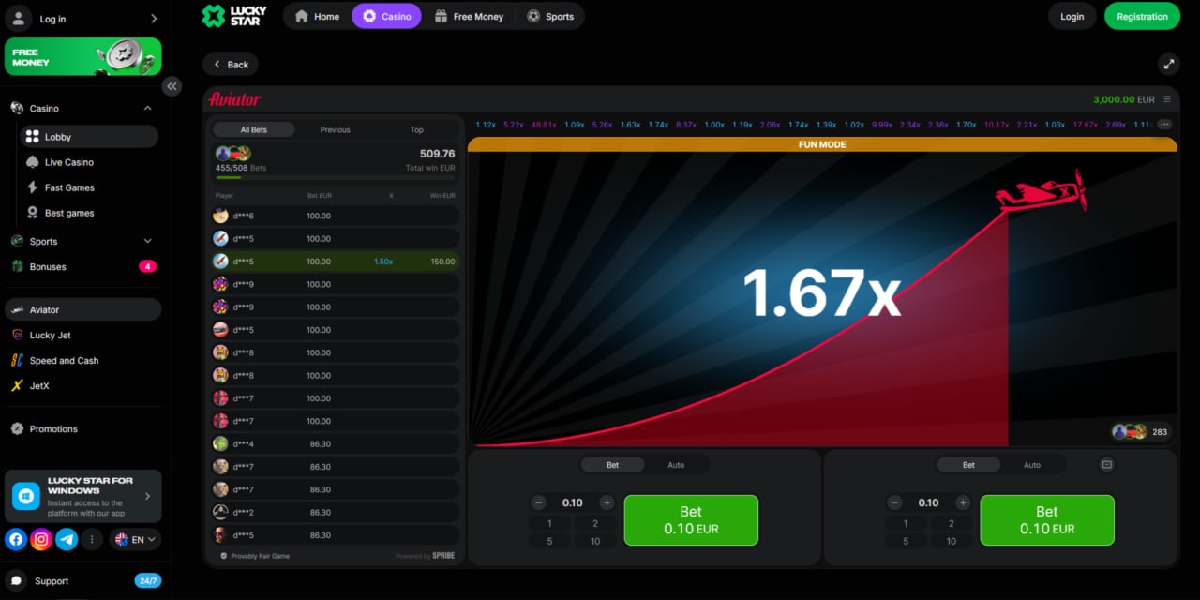Place bet with second green Bet button
1200x600 pixels.
coord(1047,520)
